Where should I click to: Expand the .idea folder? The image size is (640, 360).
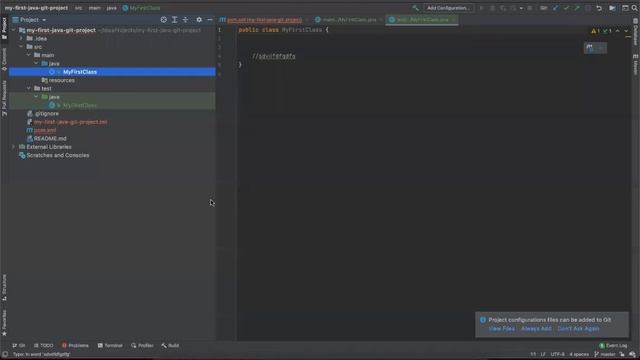coord(21,38)
